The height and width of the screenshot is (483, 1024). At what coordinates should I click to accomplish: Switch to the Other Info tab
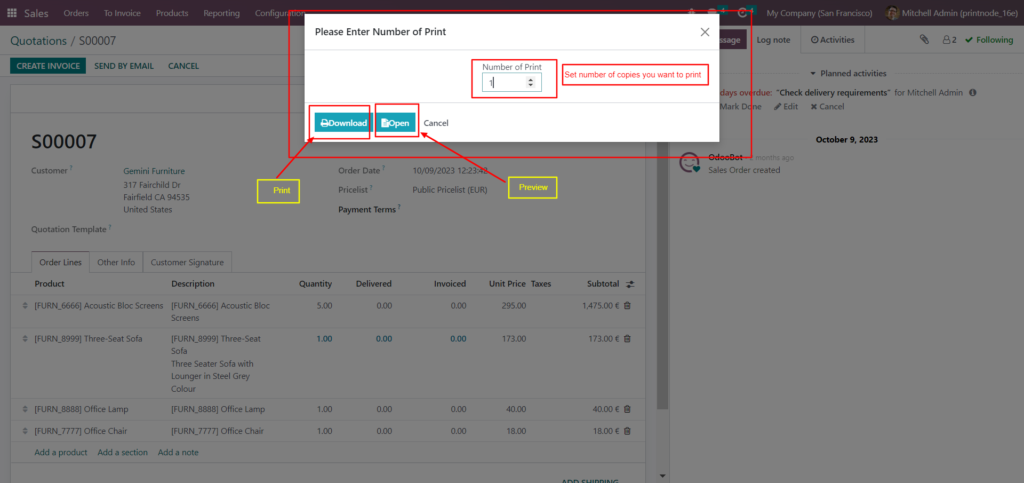pos(116,262)
